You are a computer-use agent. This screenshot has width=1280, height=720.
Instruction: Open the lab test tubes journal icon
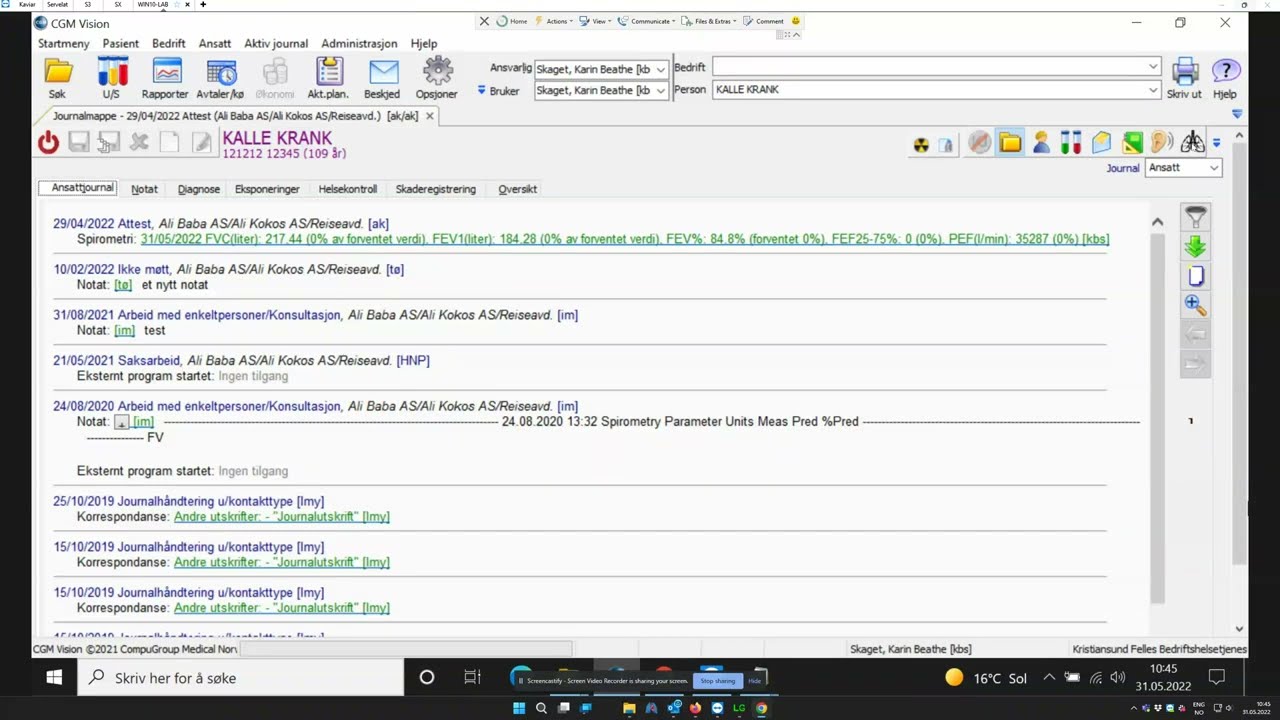(x=1071, y=143)
